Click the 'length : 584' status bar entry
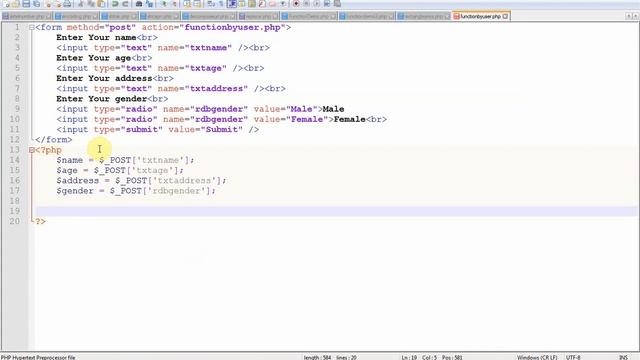 317,357
